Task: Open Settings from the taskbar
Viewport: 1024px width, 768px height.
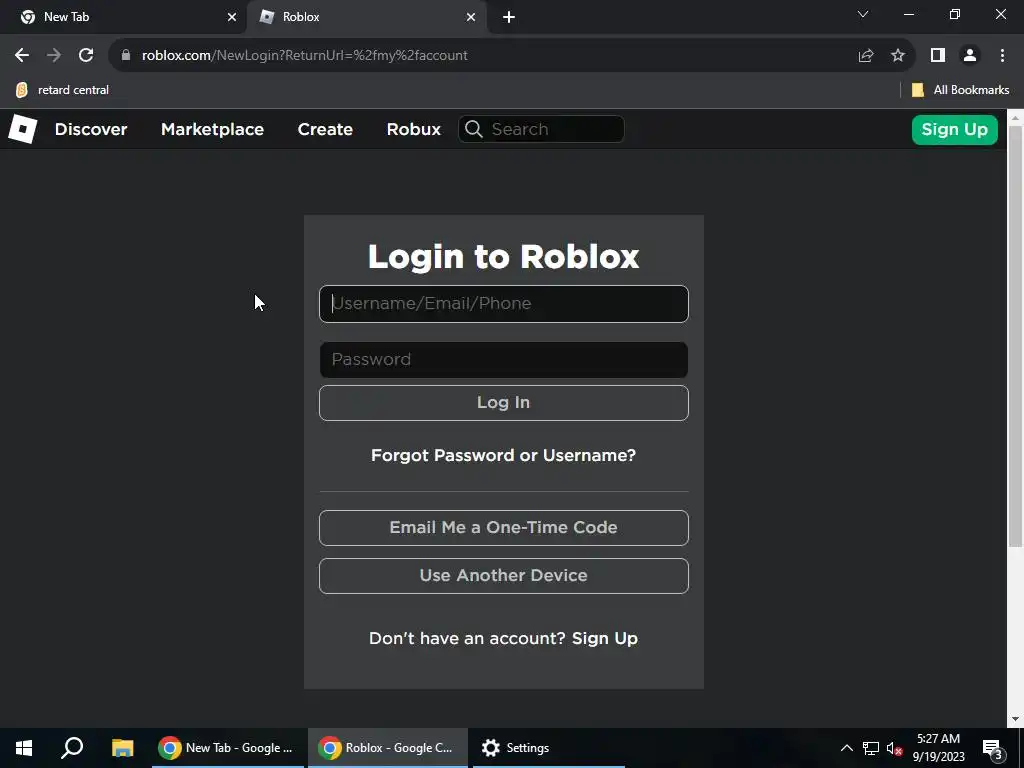Action: 549,748
